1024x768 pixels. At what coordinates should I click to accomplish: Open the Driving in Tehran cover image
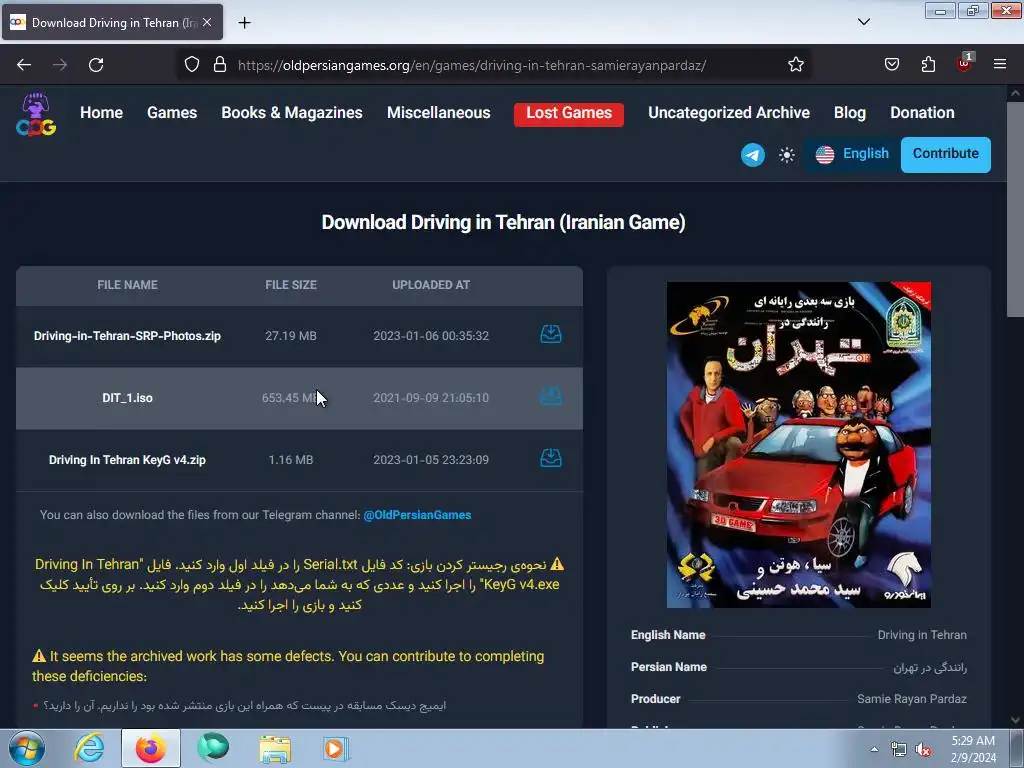pyautogui.click(x=799, y=445)
